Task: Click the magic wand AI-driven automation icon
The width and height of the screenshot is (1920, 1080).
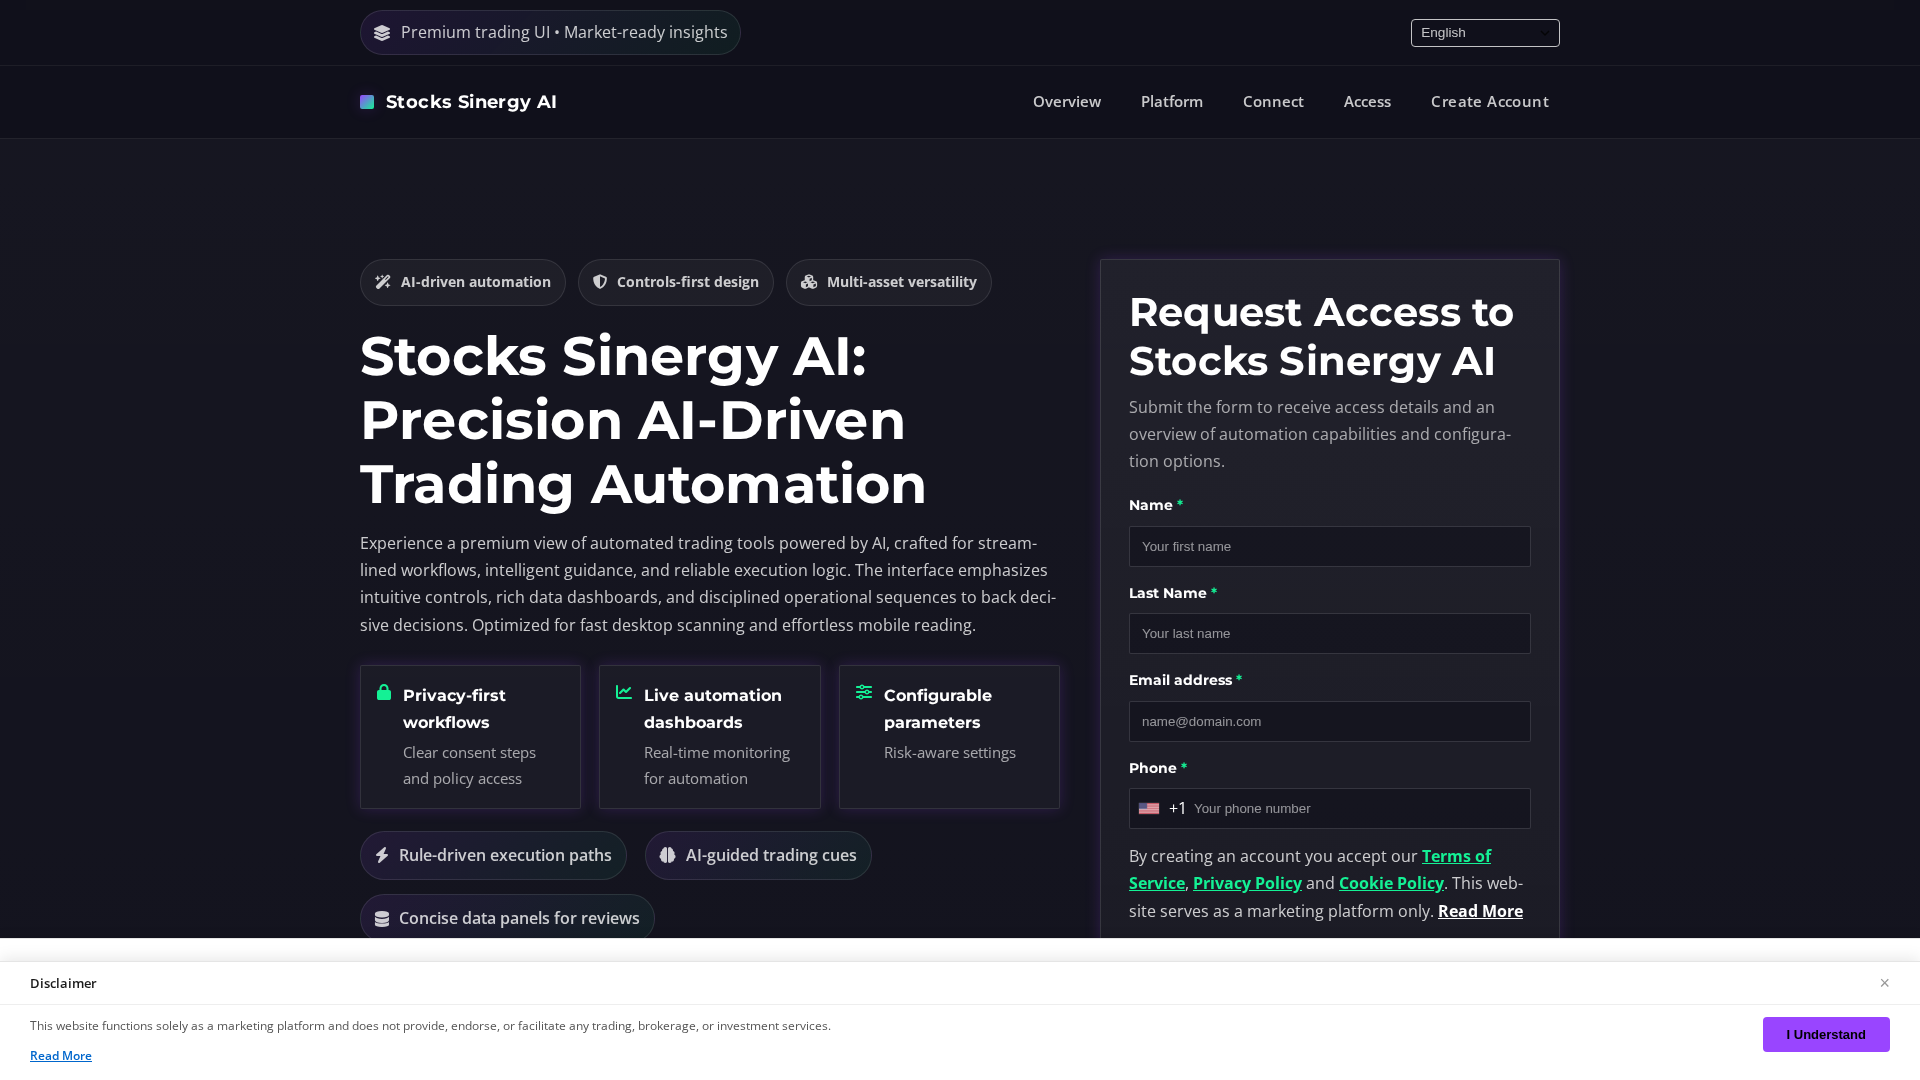Action: 383,282
